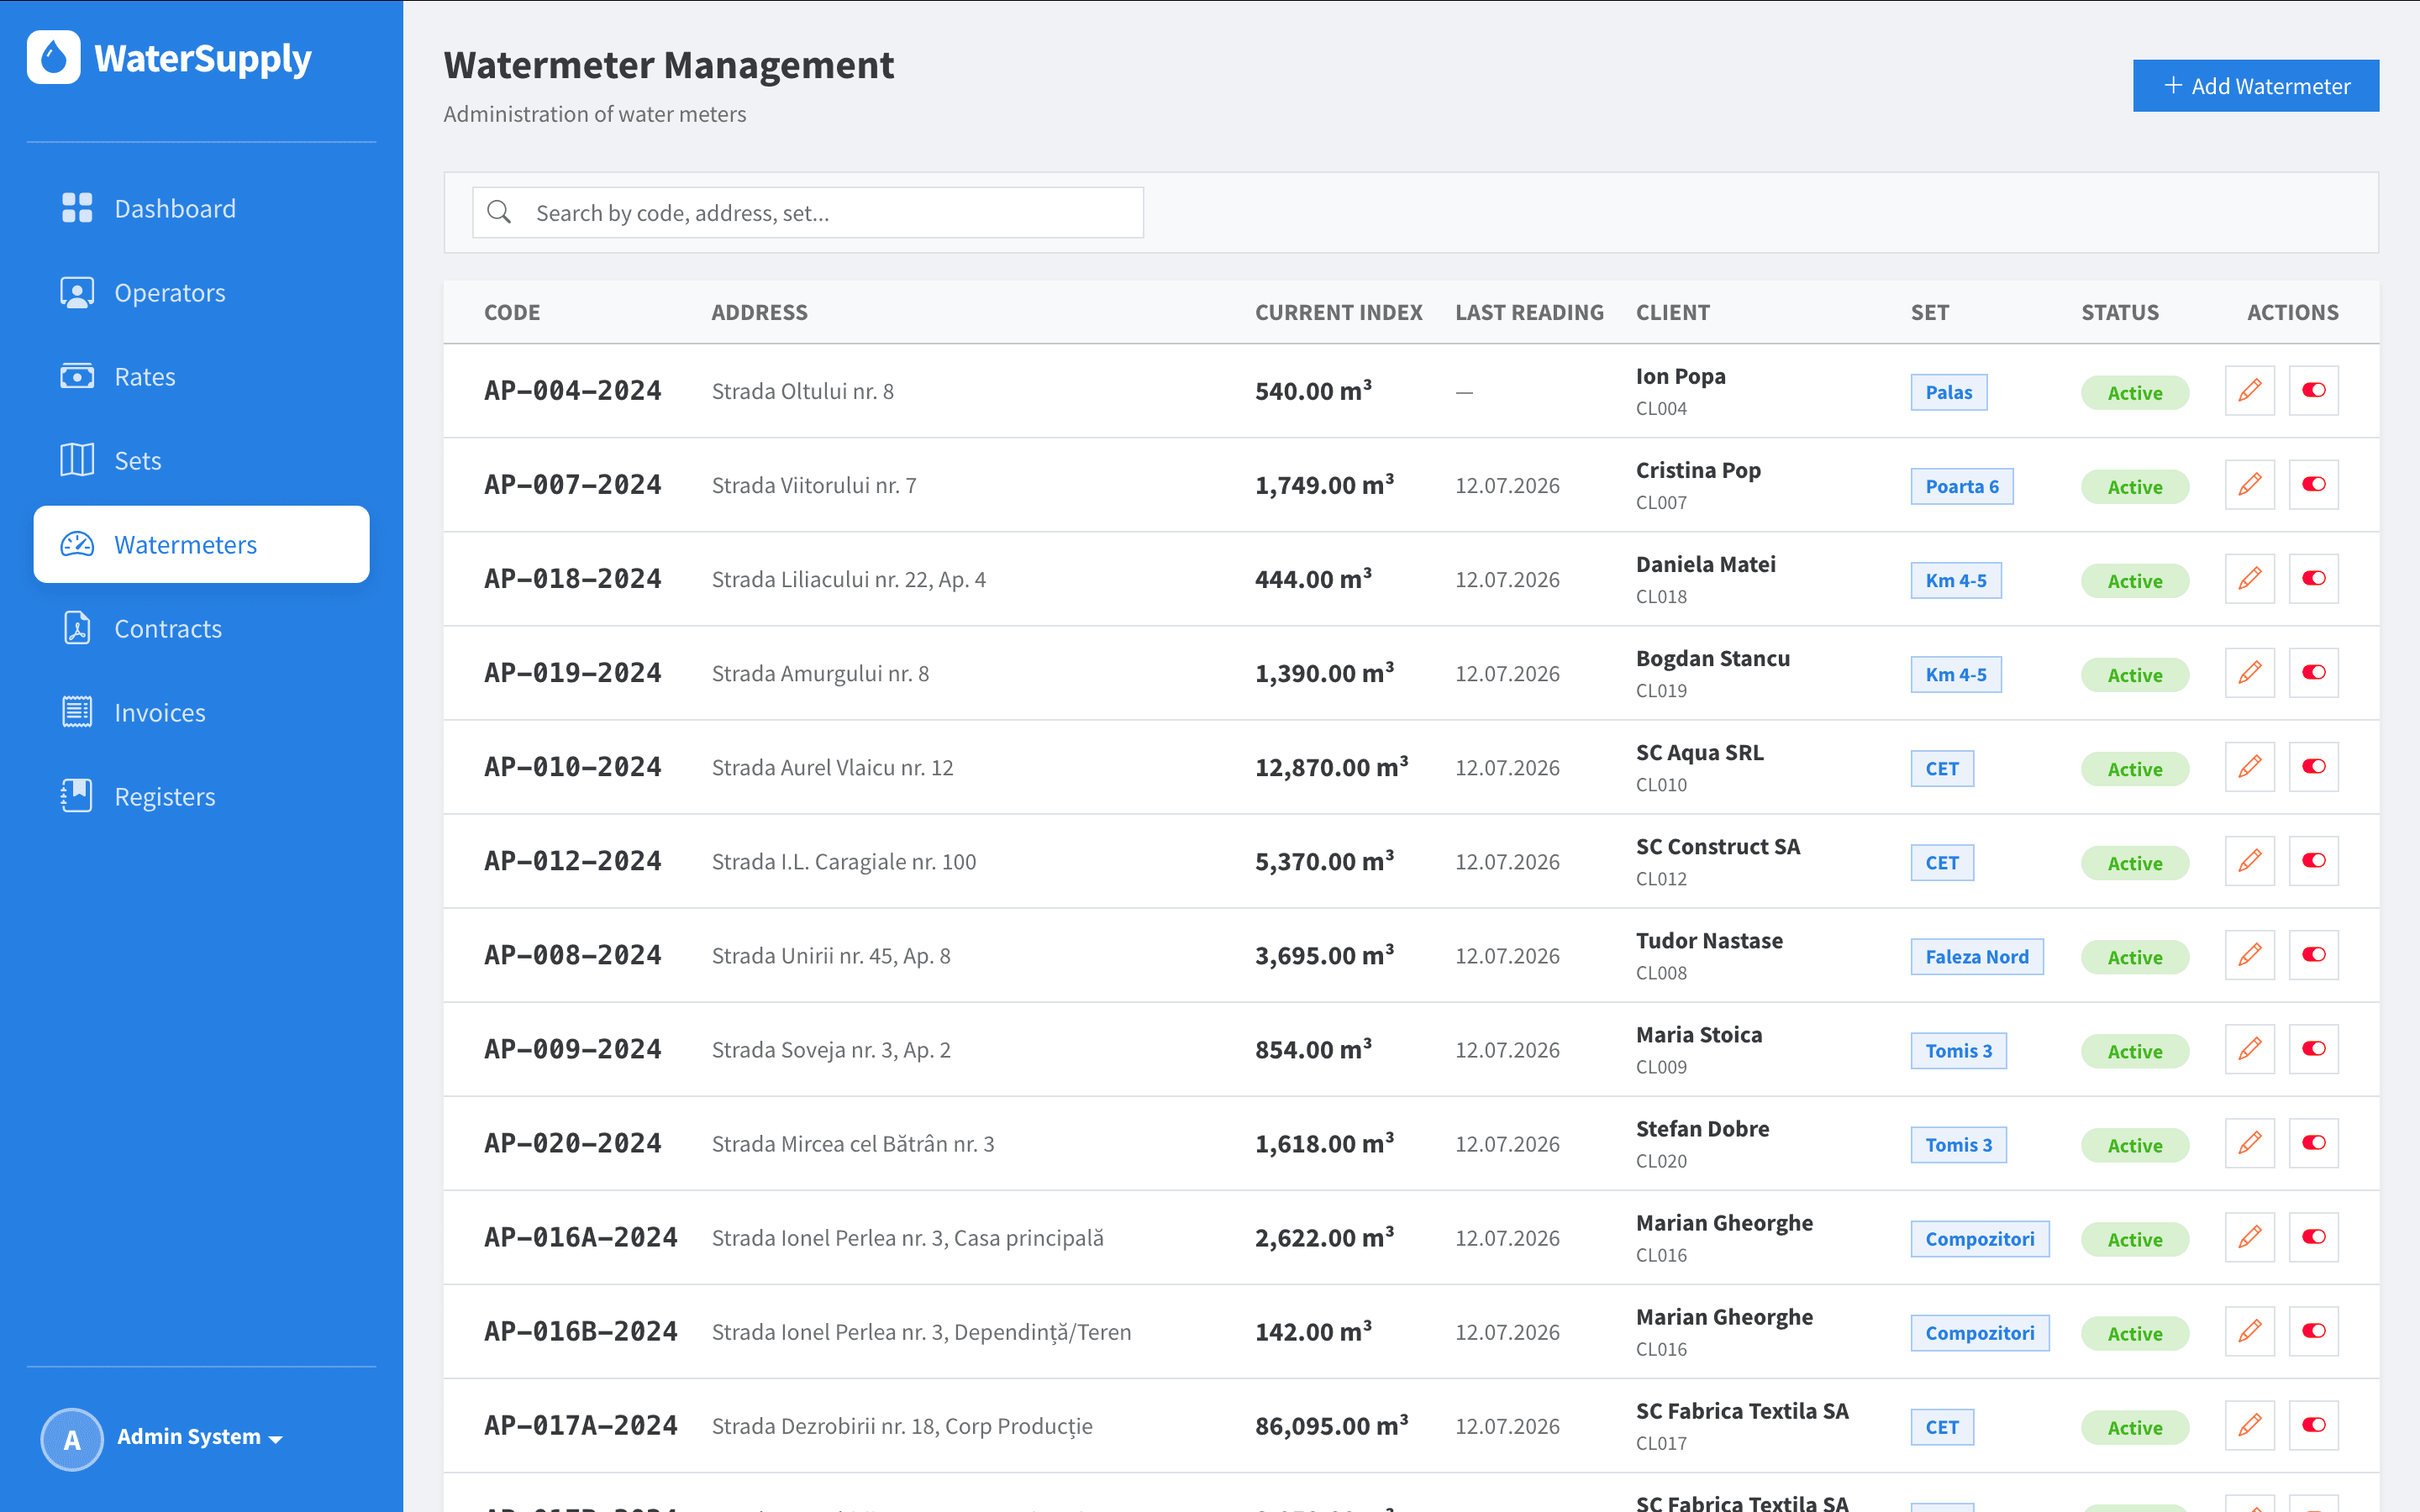Deactivate watermeter AP-019-2024 via toggle

[2314, 672]
